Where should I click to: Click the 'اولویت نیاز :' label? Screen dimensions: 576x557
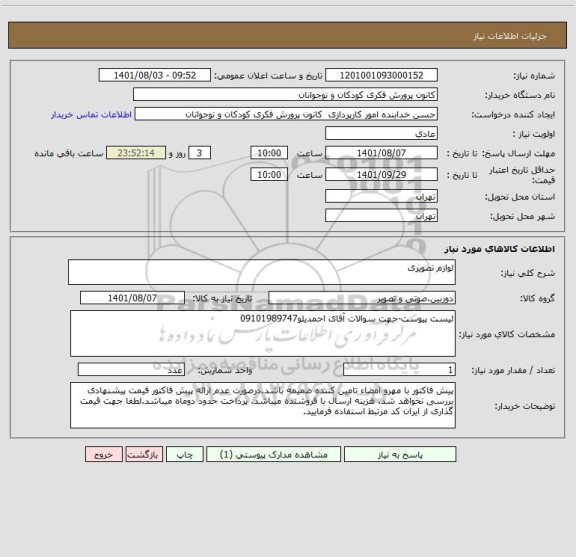533,134
